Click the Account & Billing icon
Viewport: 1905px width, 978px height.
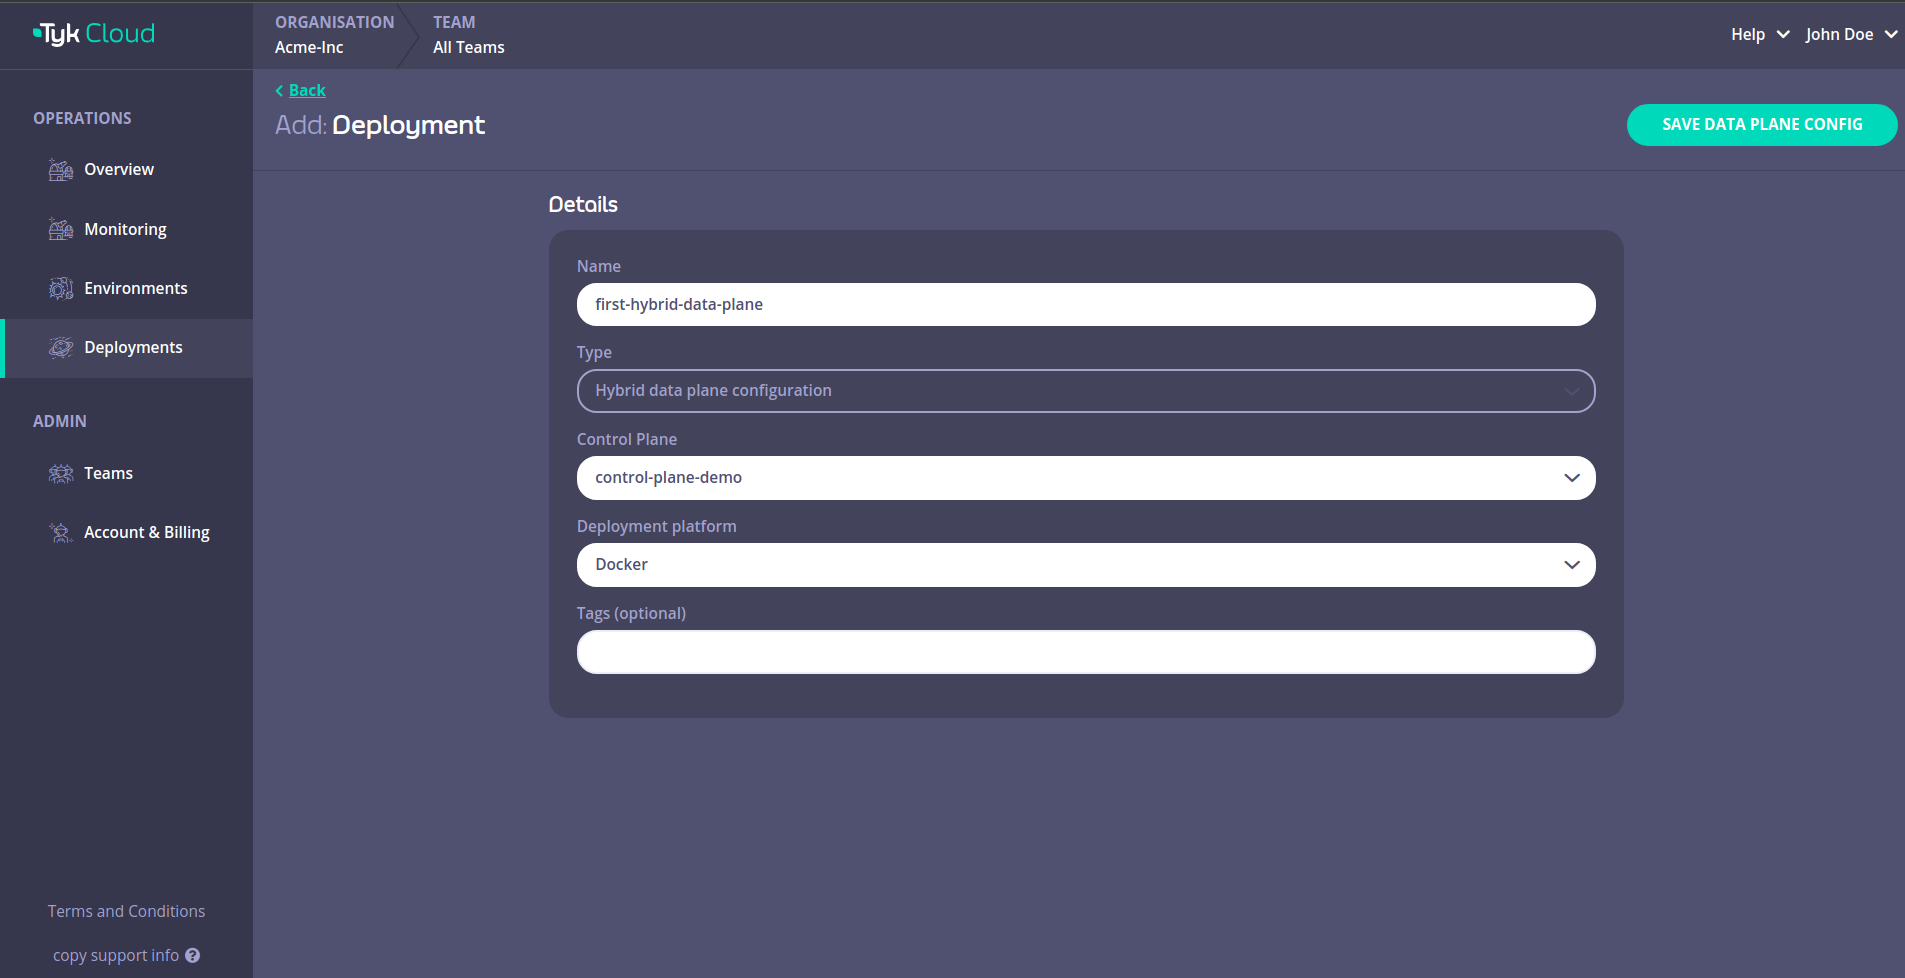click(x=60, y=532)
